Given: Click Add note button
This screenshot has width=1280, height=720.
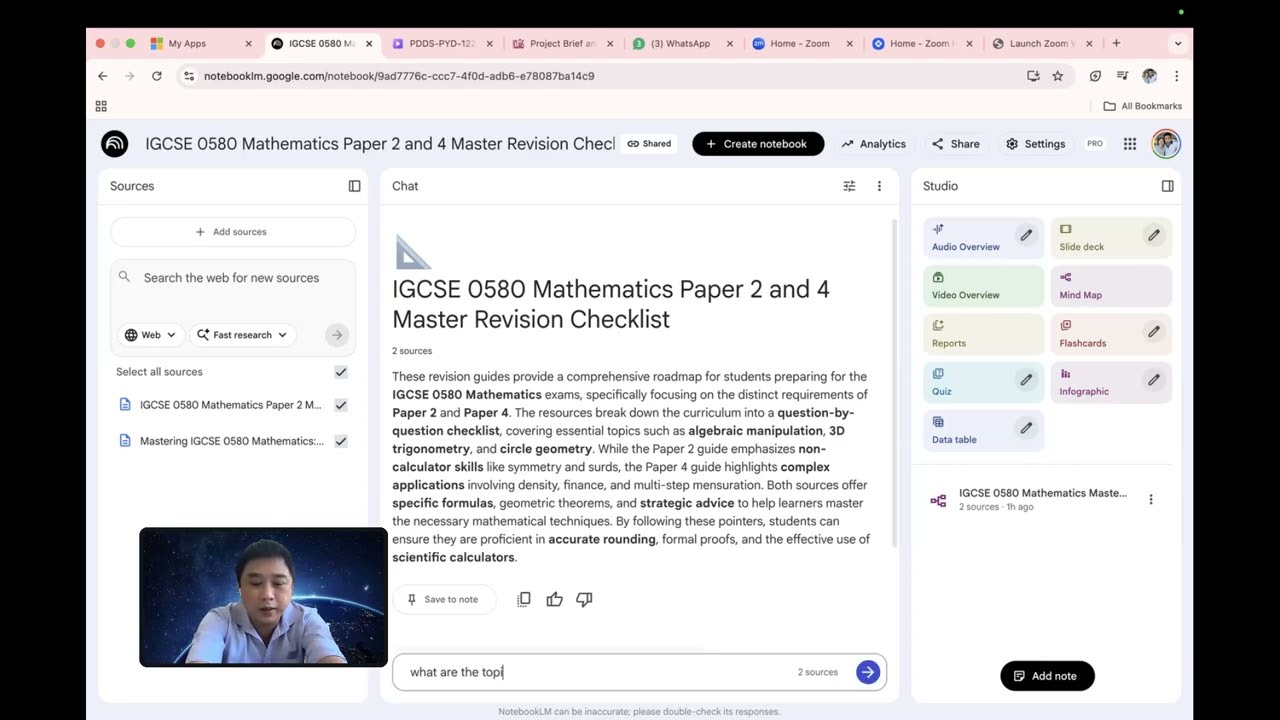Looking at the screenshot, I should pyautogui.click(x=1047, y=676).
